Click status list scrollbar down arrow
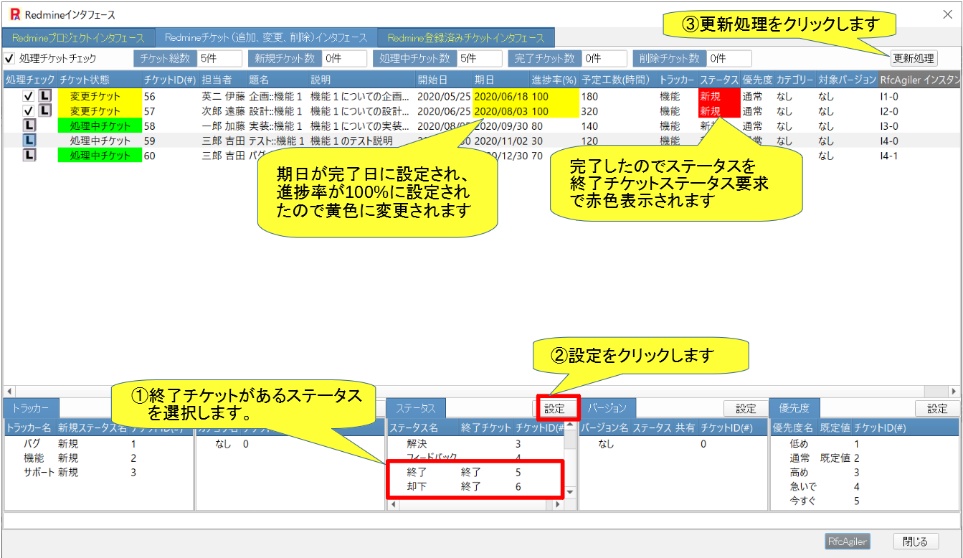 tap(571, 492)
